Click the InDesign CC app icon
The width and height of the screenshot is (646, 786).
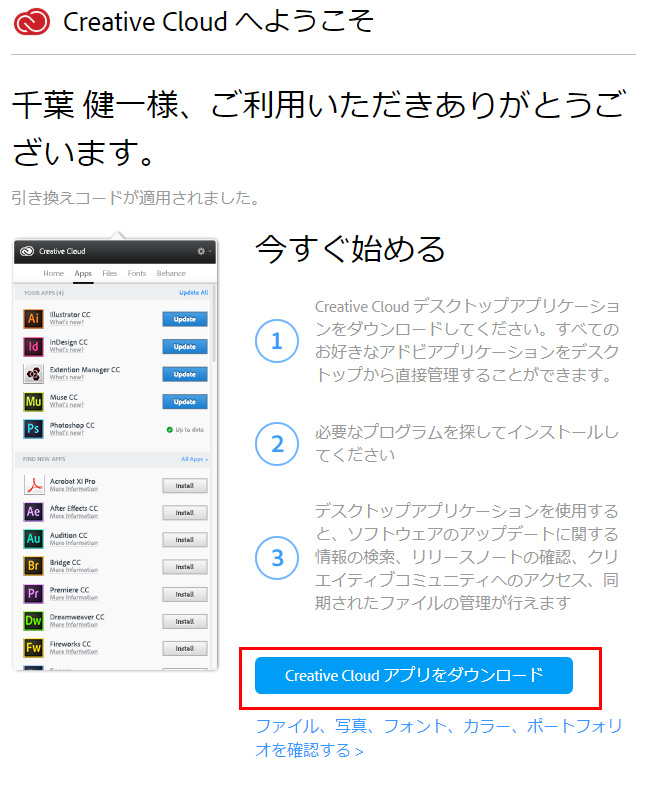33,346
